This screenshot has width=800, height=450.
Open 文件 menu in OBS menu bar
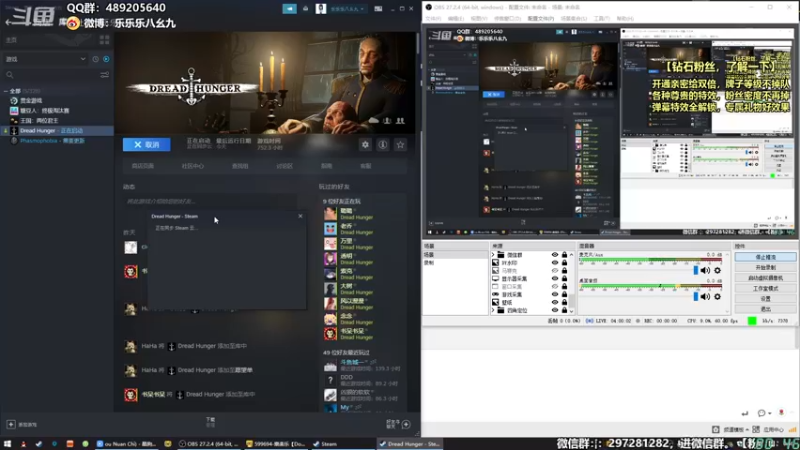tap(433, 18)
